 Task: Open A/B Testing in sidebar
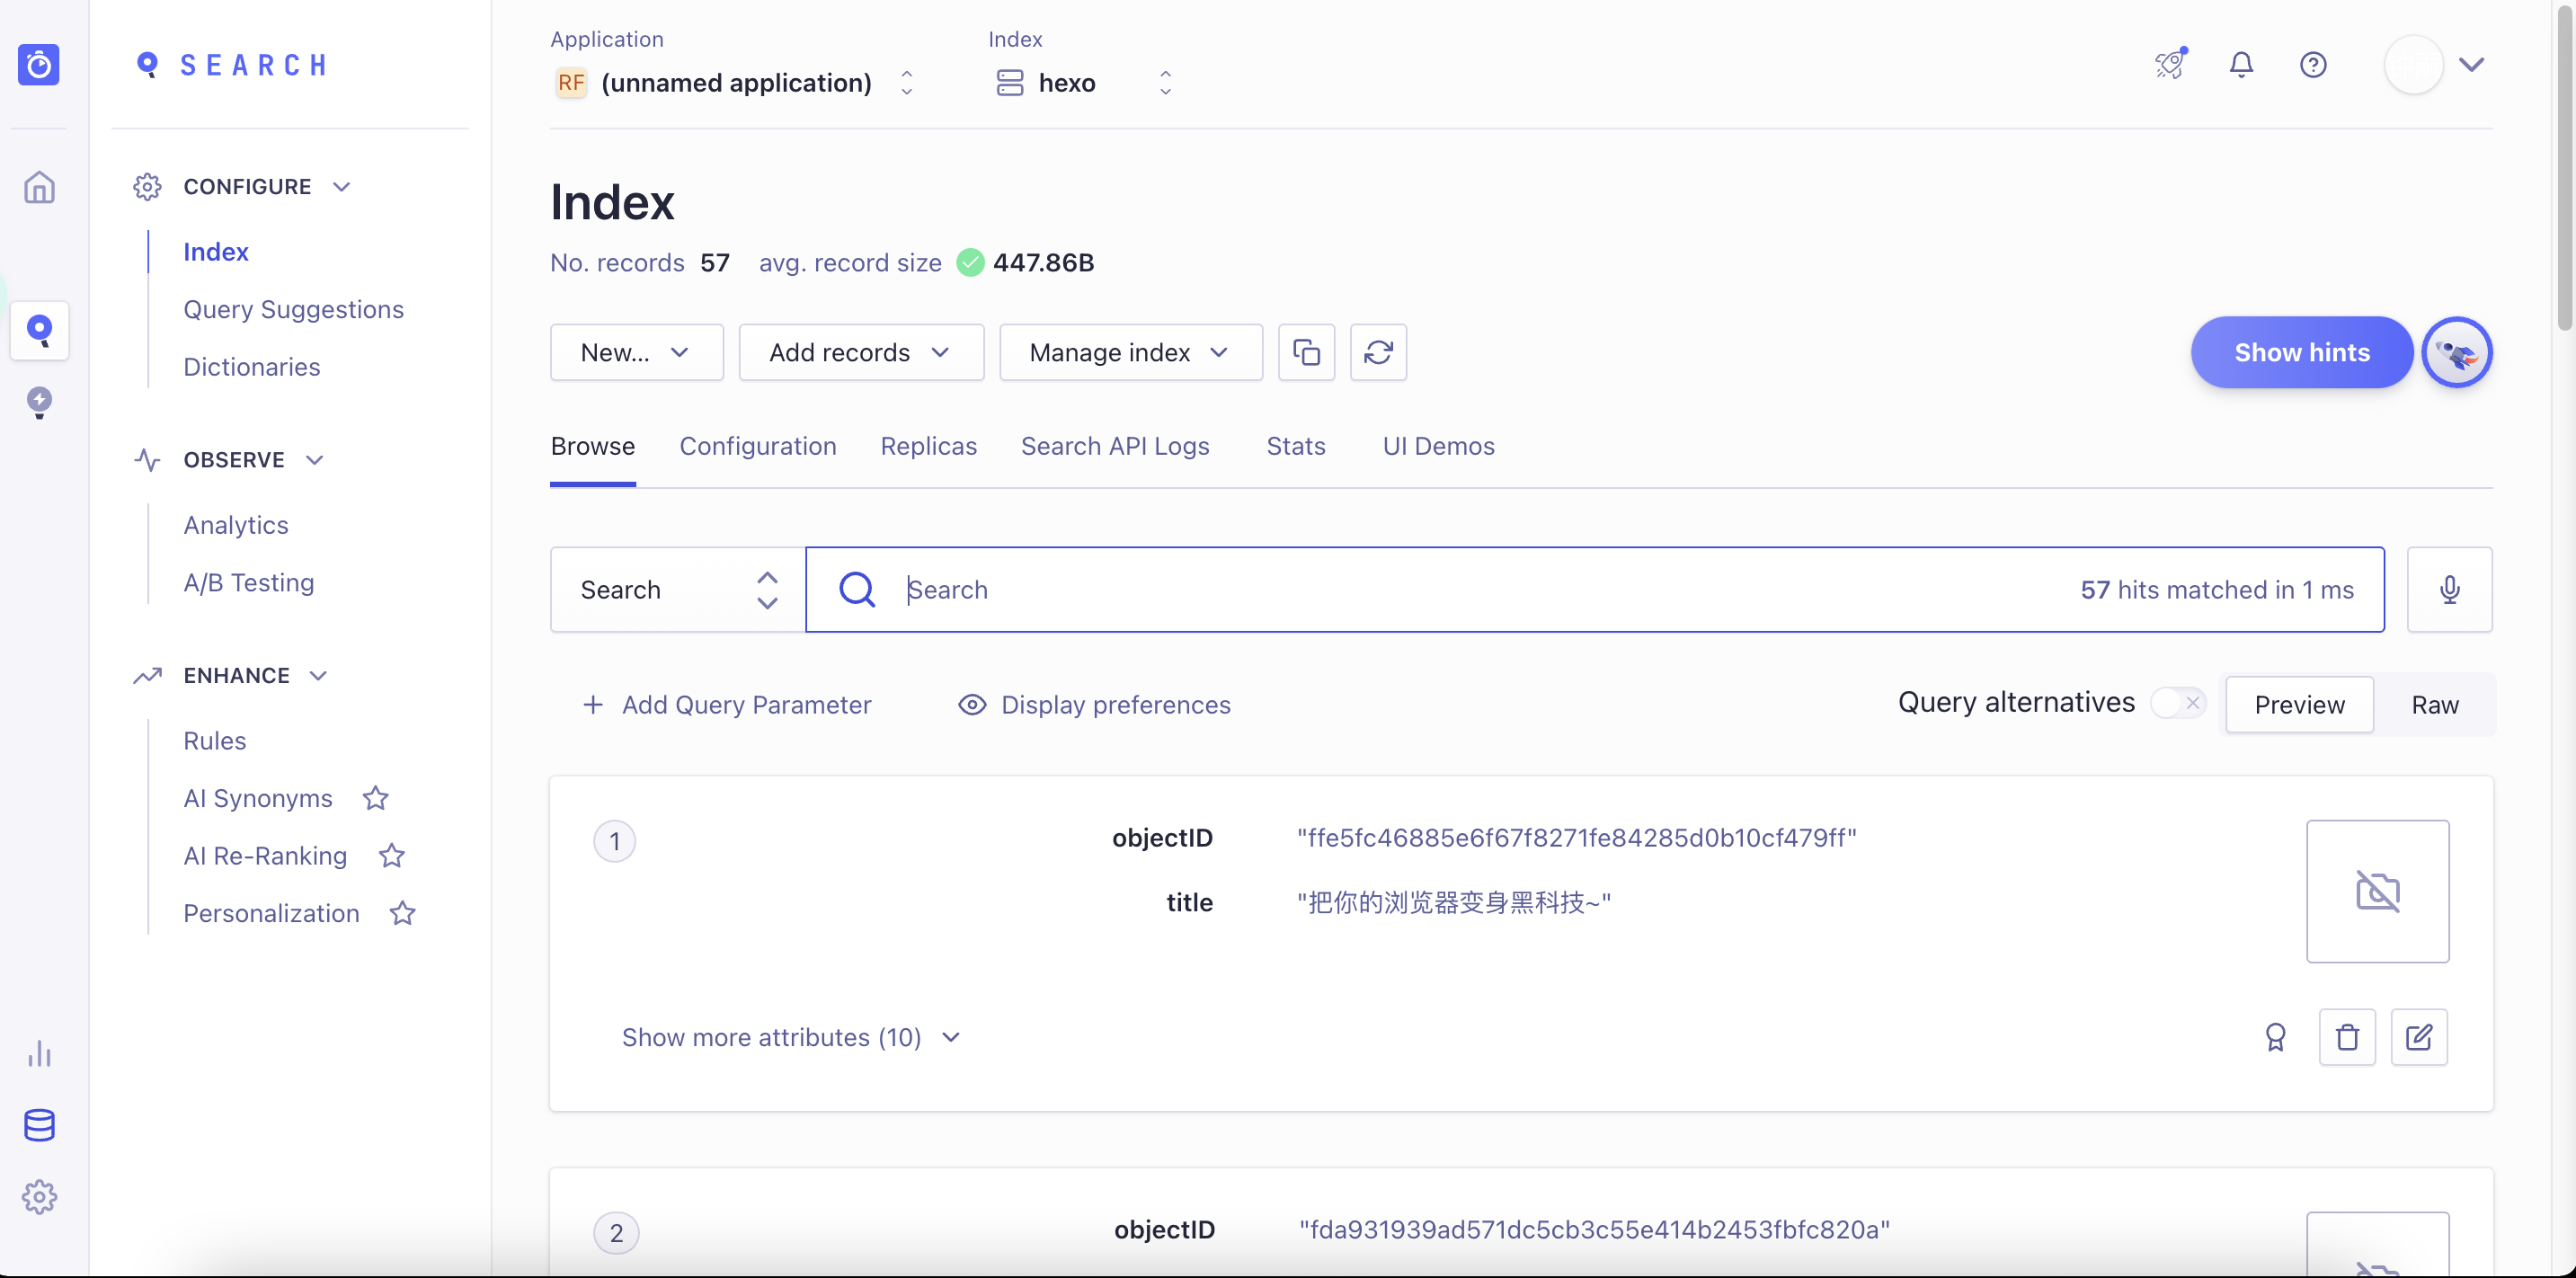click(x=249, y=582)
